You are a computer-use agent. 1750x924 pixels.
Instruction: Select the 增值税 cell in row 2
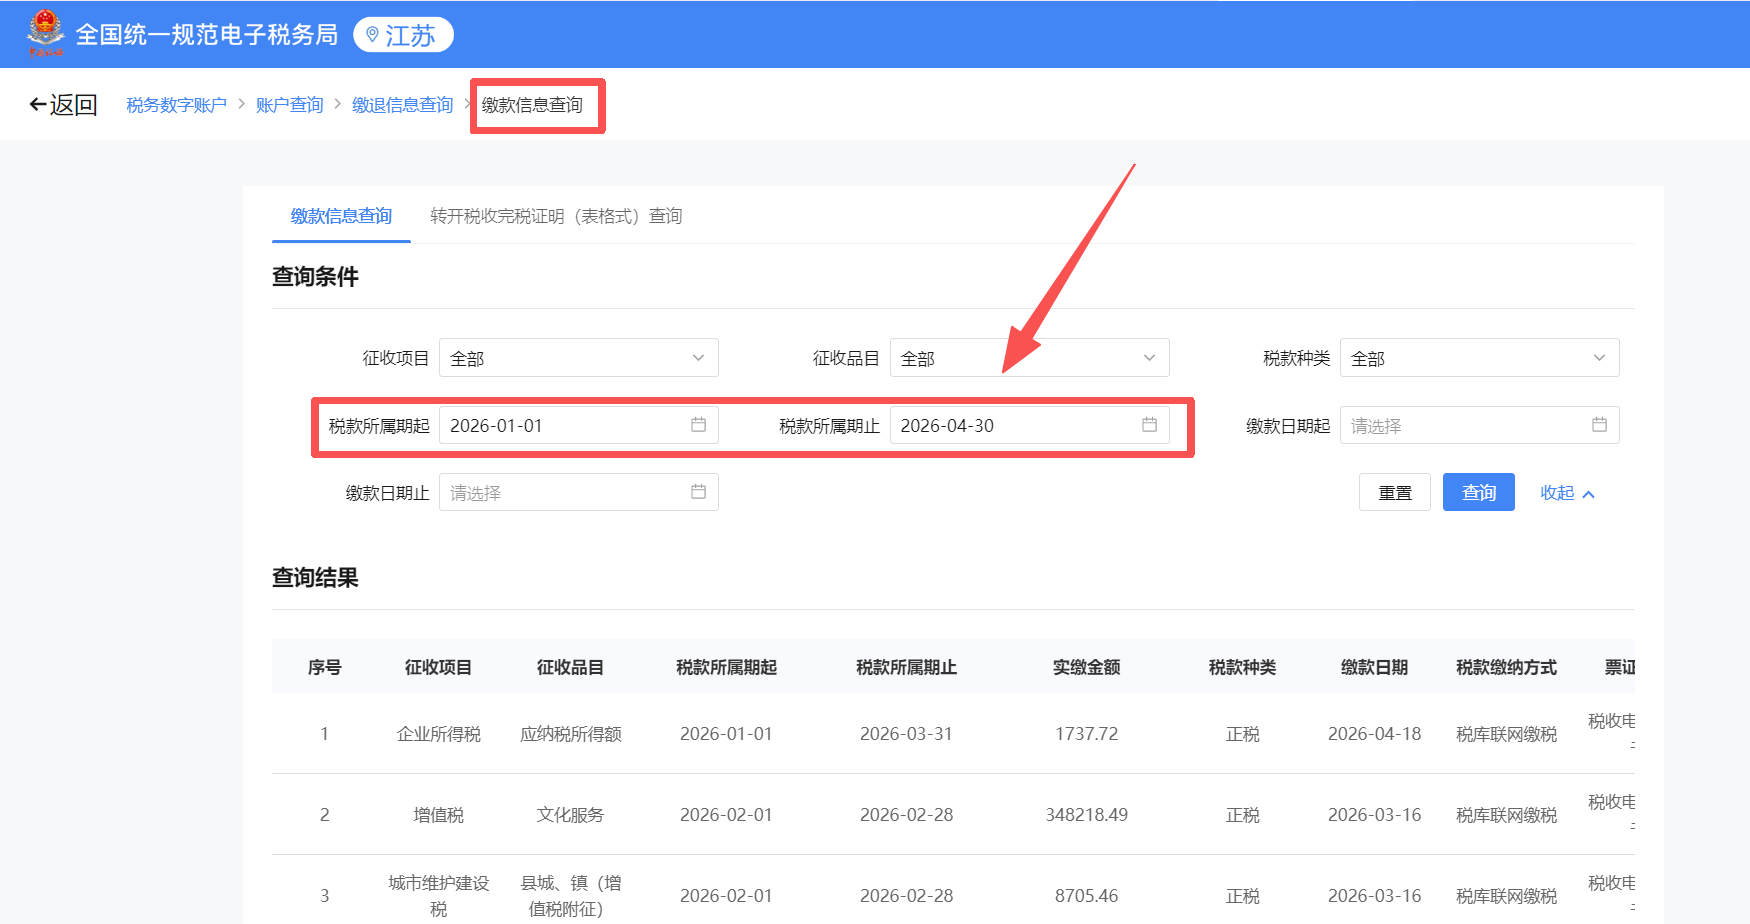438,815
